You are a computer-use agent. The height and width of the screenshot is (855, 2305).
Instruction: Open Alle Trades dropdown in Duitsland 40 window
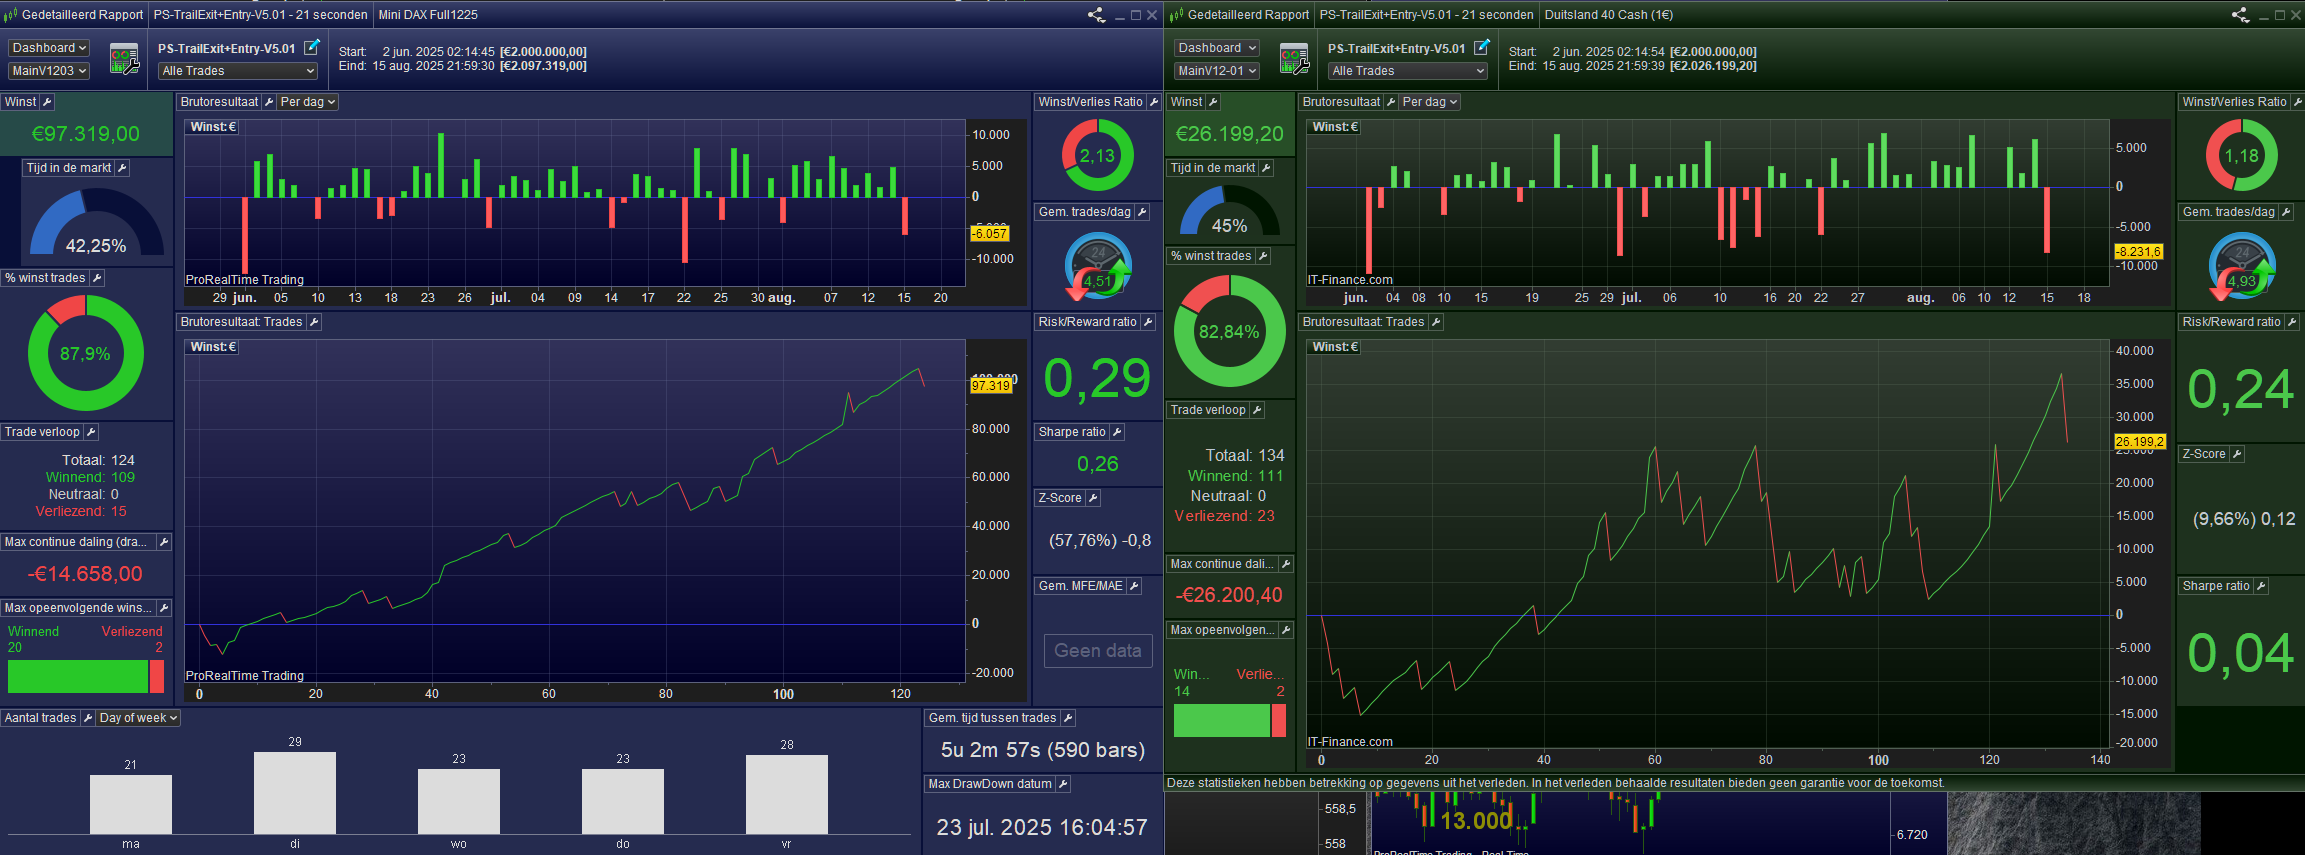(1408, 71)
